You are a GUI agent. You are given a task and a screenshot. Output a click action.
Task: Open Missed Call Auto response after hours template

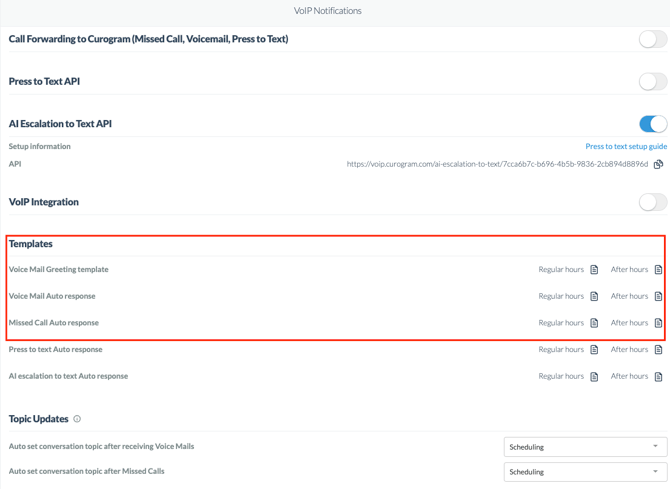[658, 323]
